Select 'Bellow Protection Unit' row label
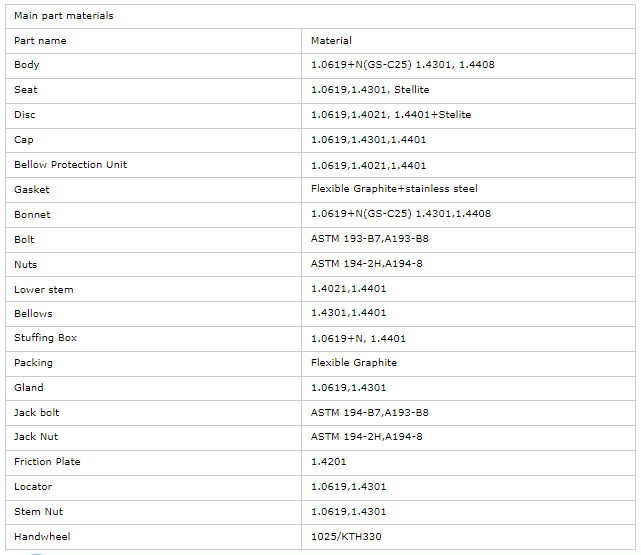 tap(70, 165)
